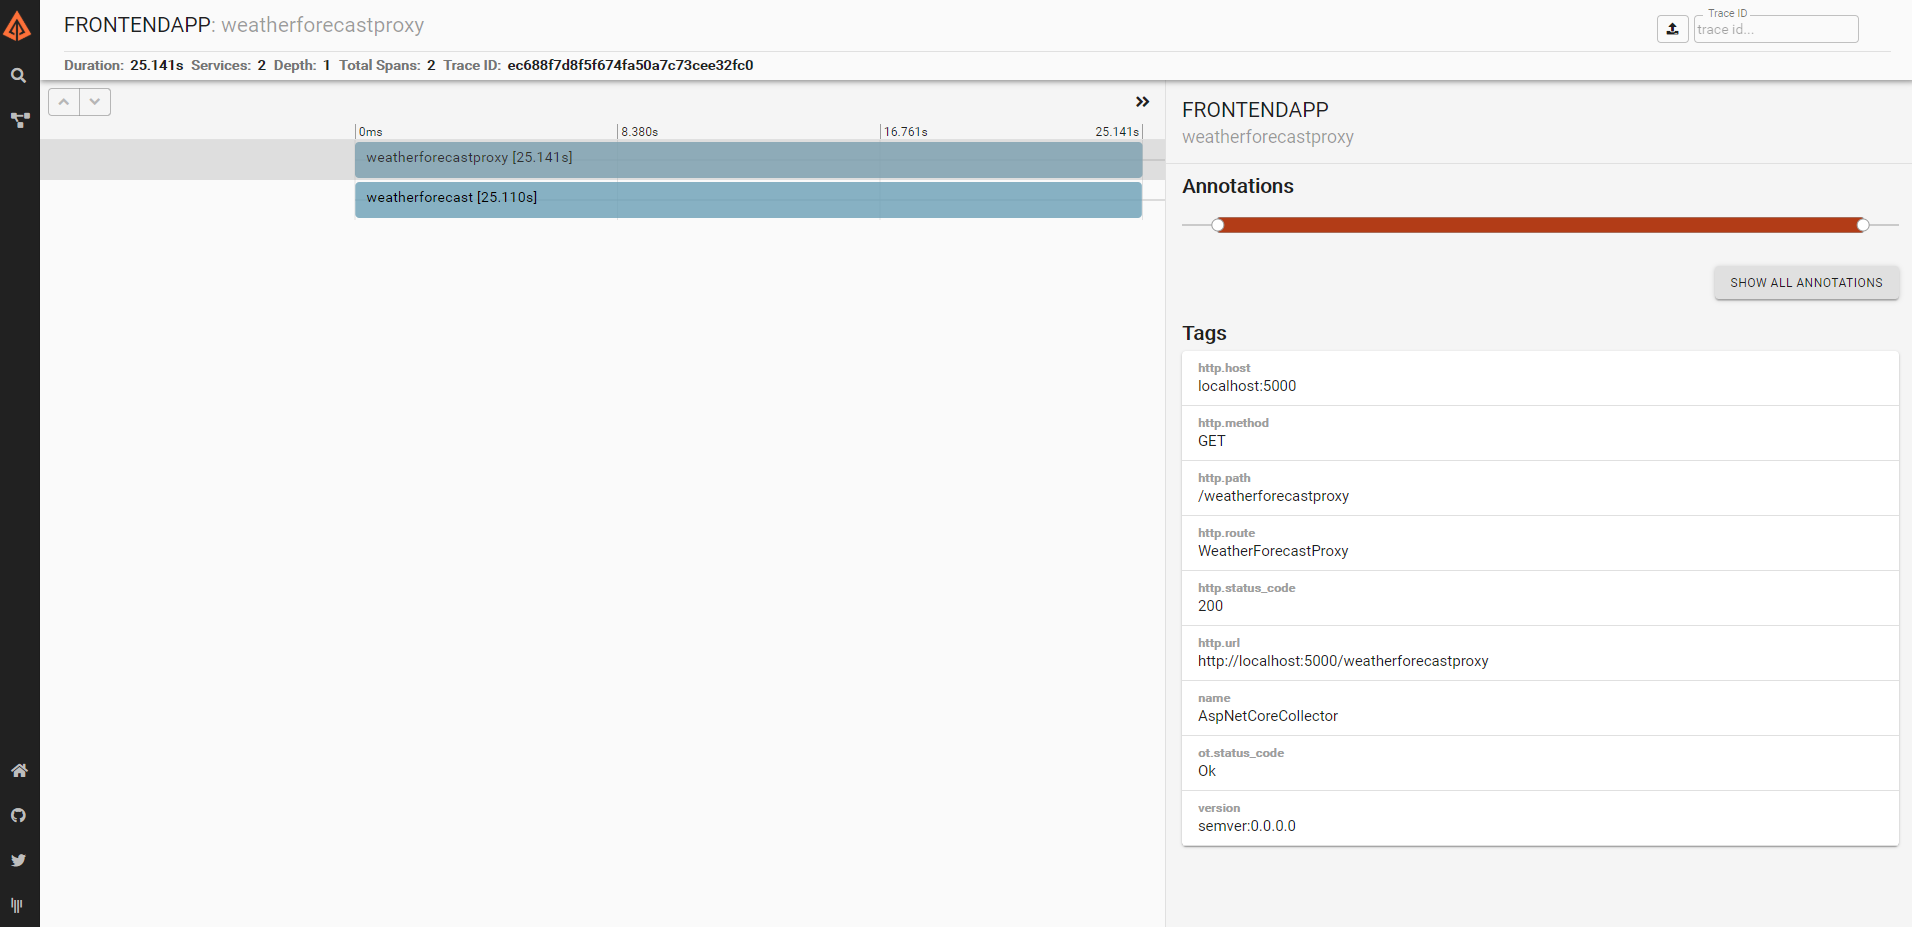Open the dependencies graph page icon
This screenshot has height=927, width=1912.
point(19,120)
